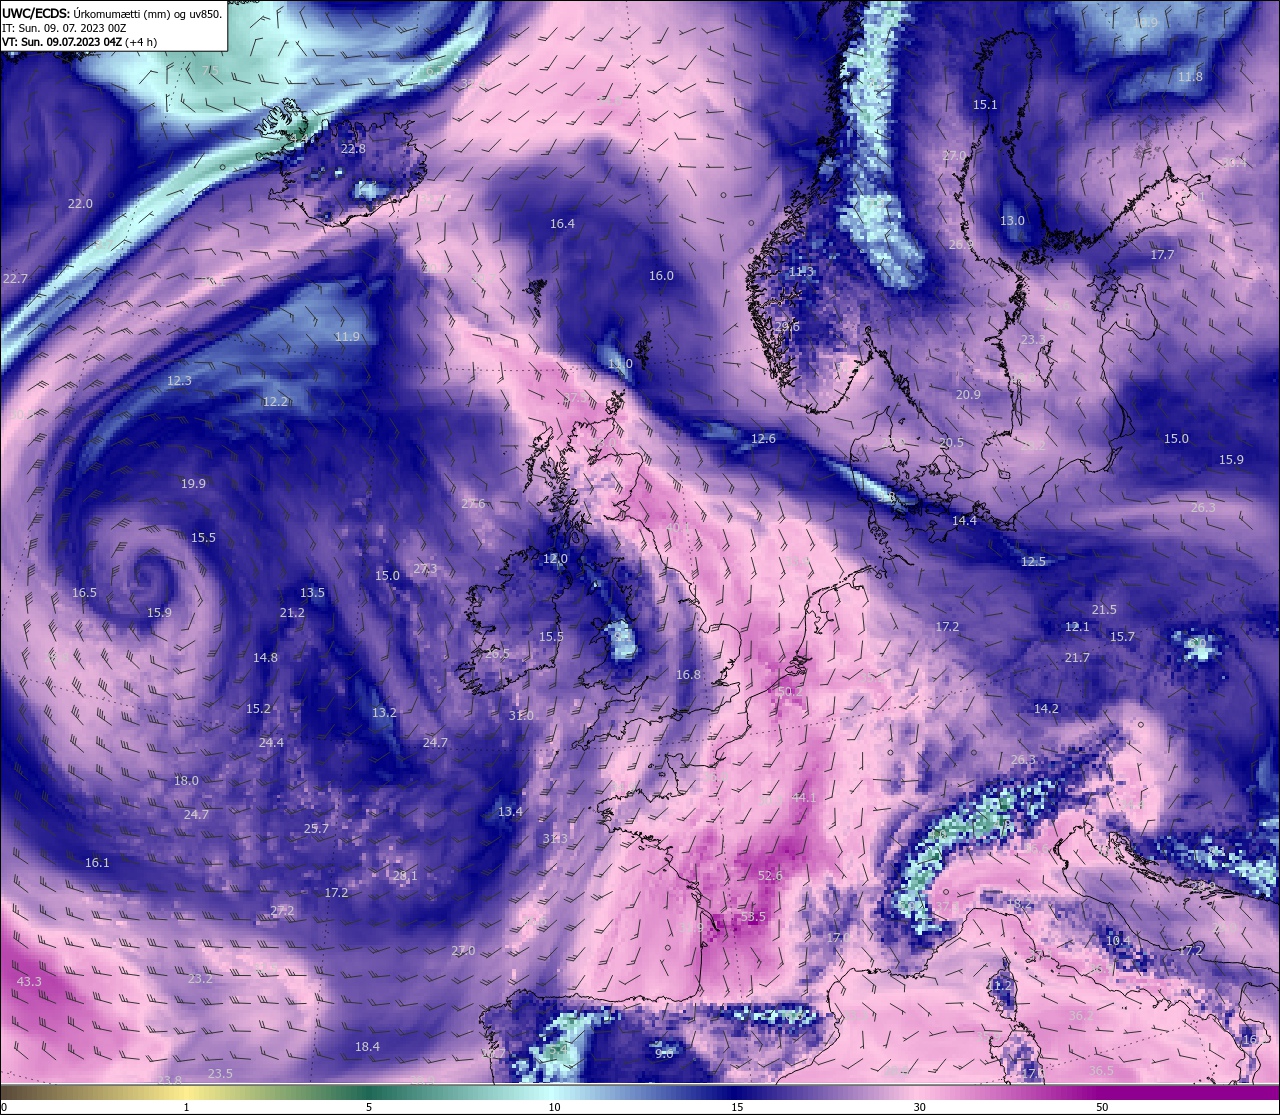Click the 12.5 value over Poland

[x=1033, y=561]
